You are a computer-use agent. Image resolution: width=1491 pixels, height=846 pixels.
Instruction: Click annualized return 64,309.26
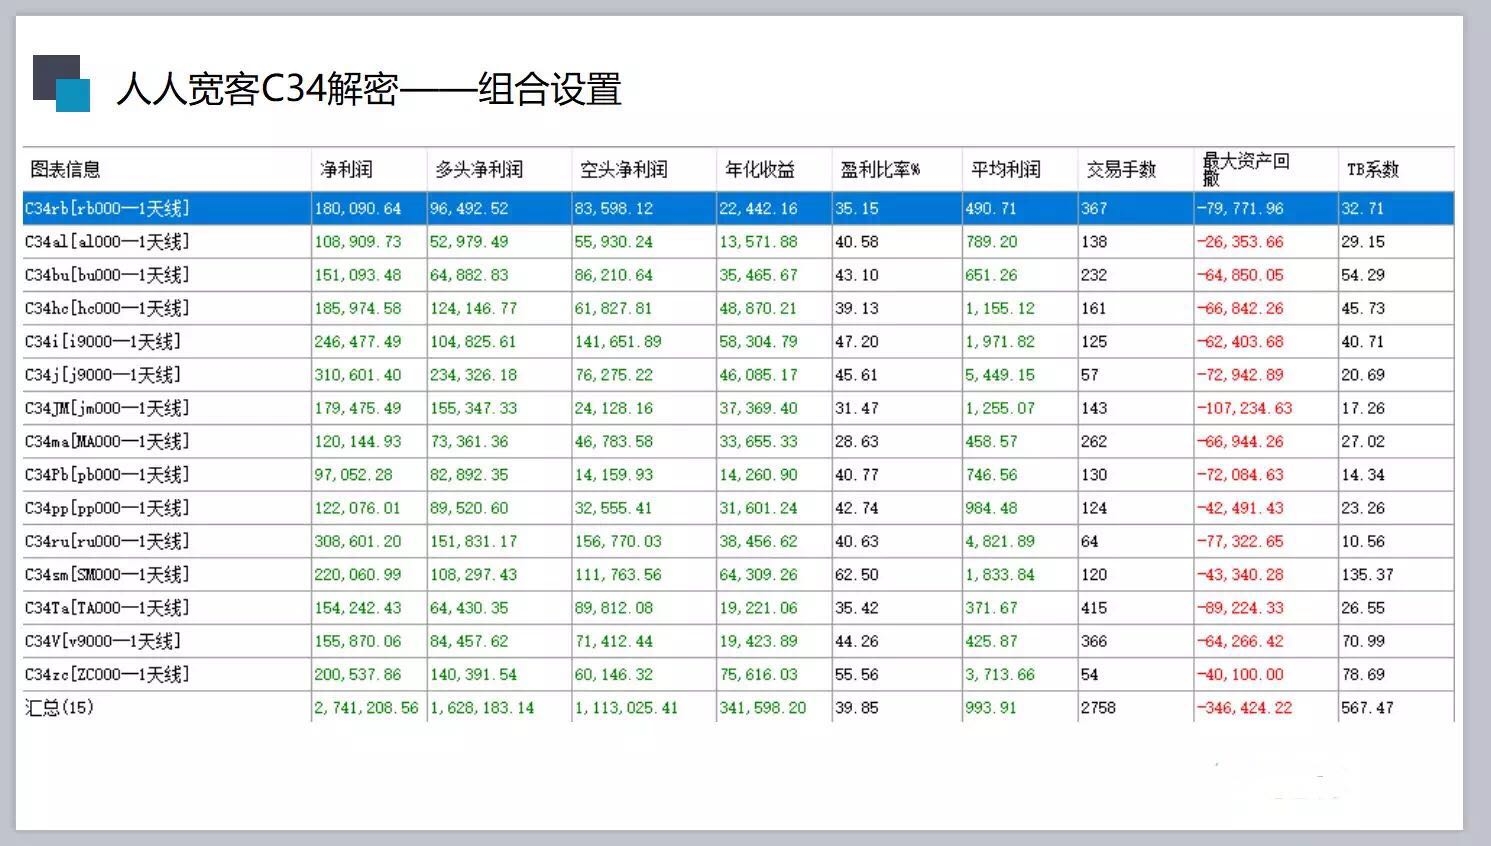click(x=759, y=575)
